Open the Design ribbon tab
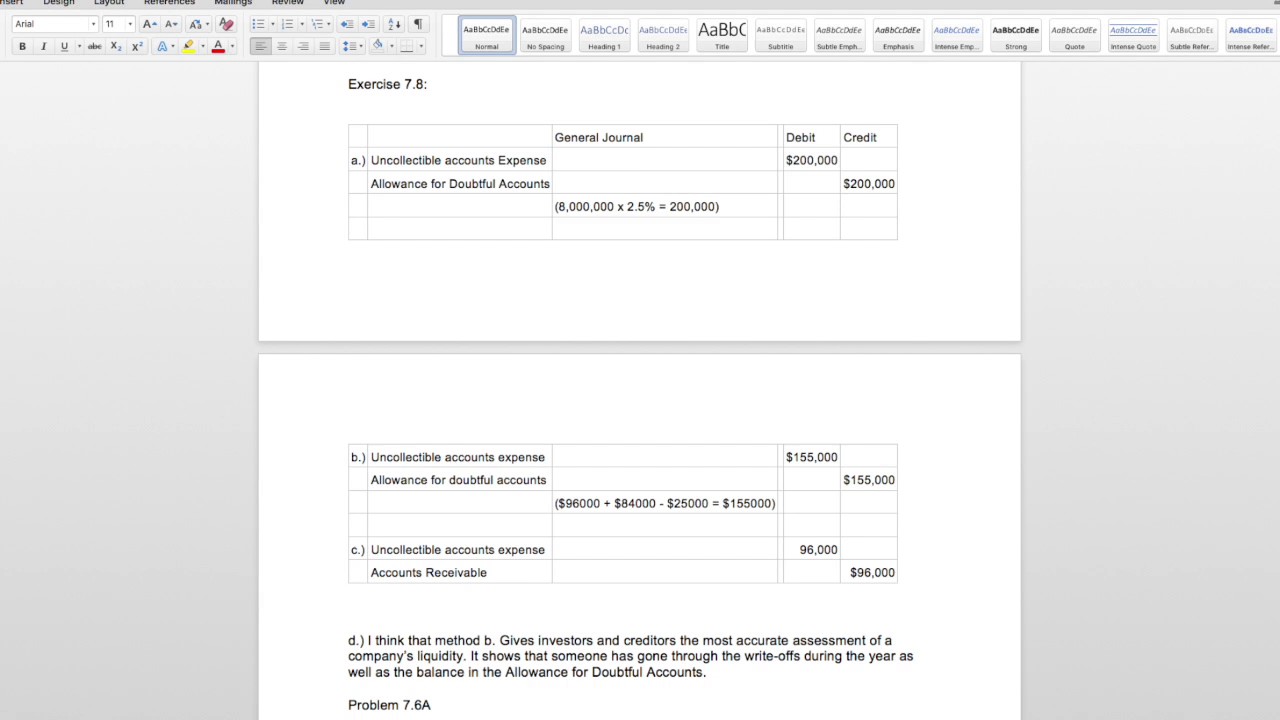Screen dimensions: 1280x720 click(59, 3)
